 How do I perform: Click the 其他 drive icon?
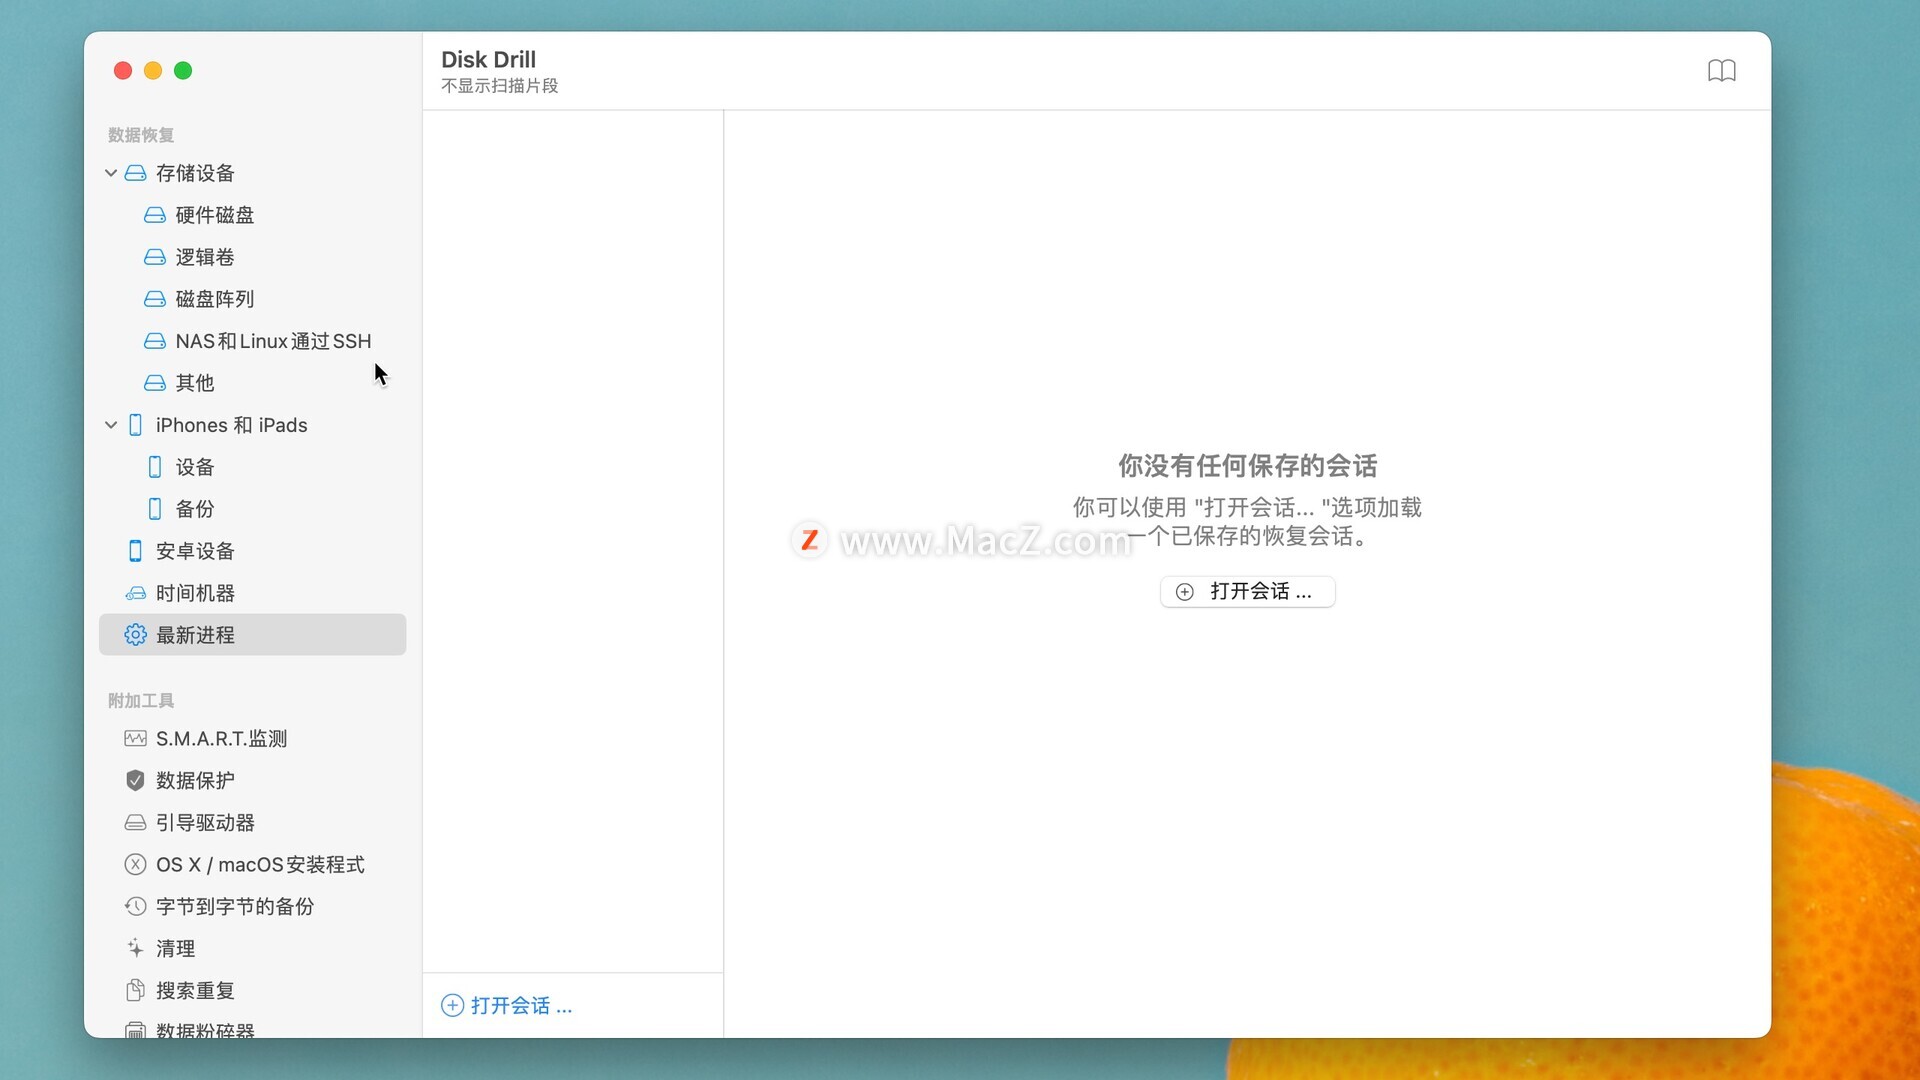(155, 383)
